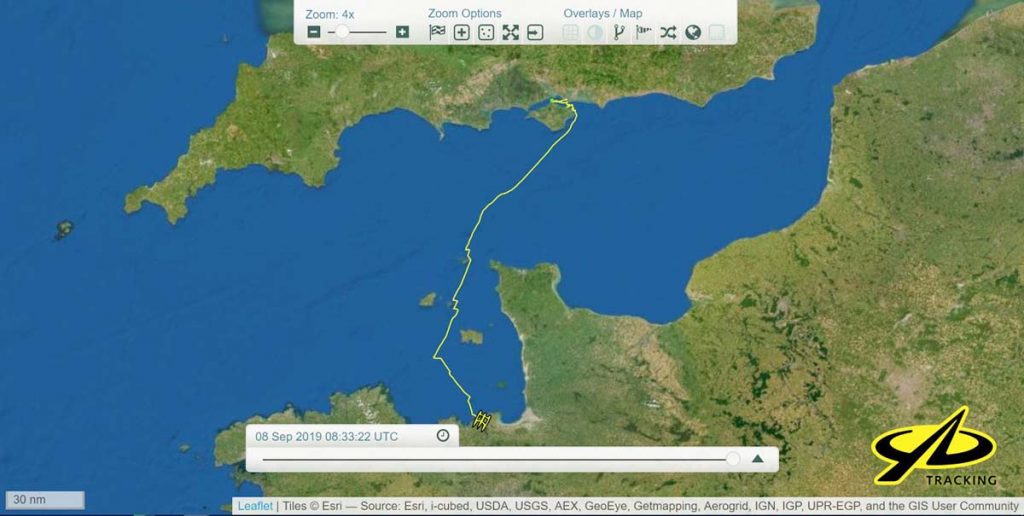
Task: Click the blank square overlay button
Action: tap(716, 32)
